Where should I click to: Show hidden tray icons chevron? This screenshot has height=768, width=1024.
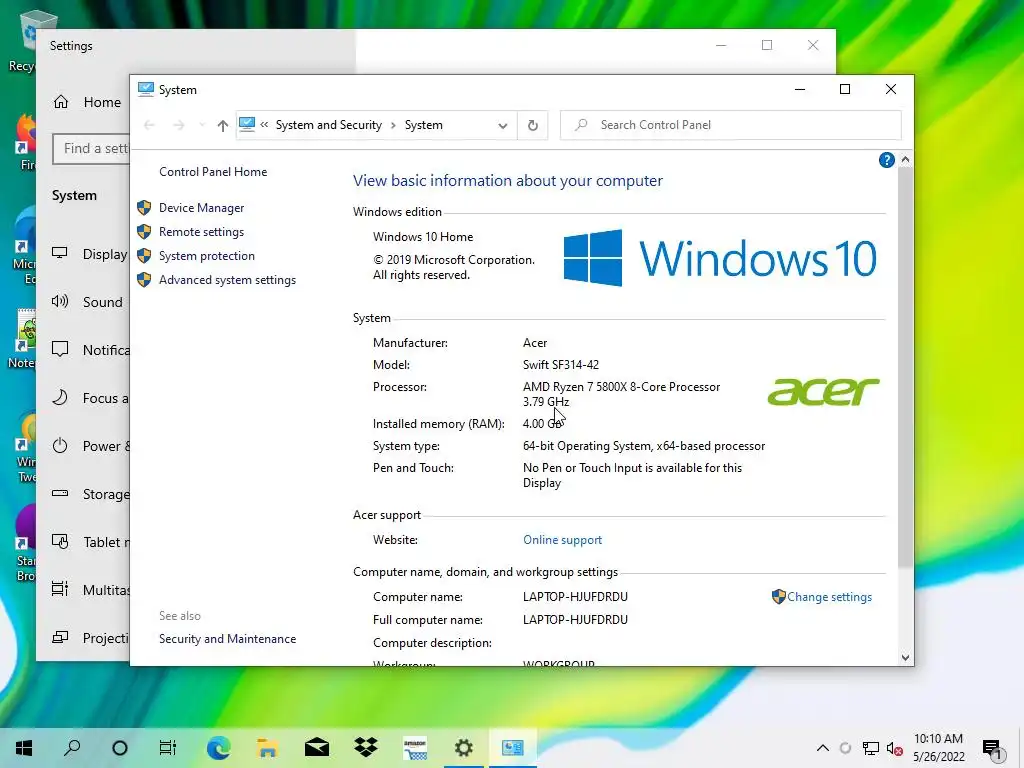click(x=823, y=748)
